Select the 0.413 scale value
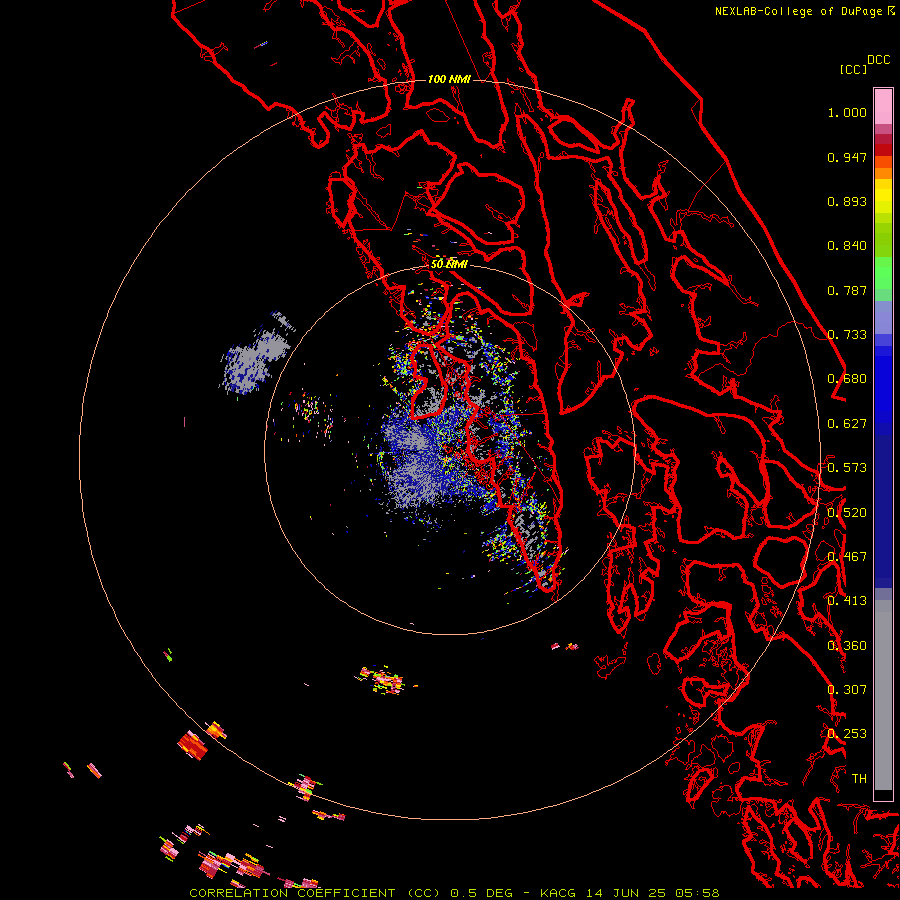900x900 pixels. (x=847, y=601)
